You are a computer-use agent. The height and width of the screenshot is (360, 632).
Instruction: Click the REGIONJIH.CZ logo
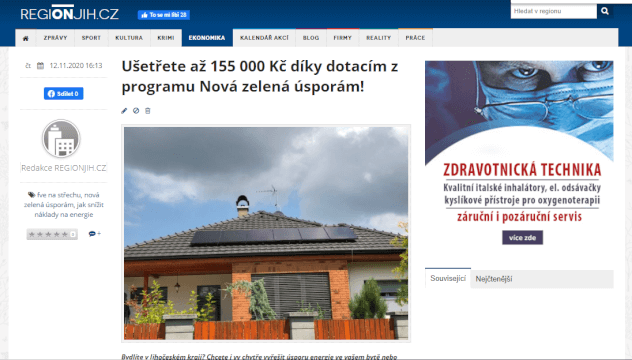69,14
